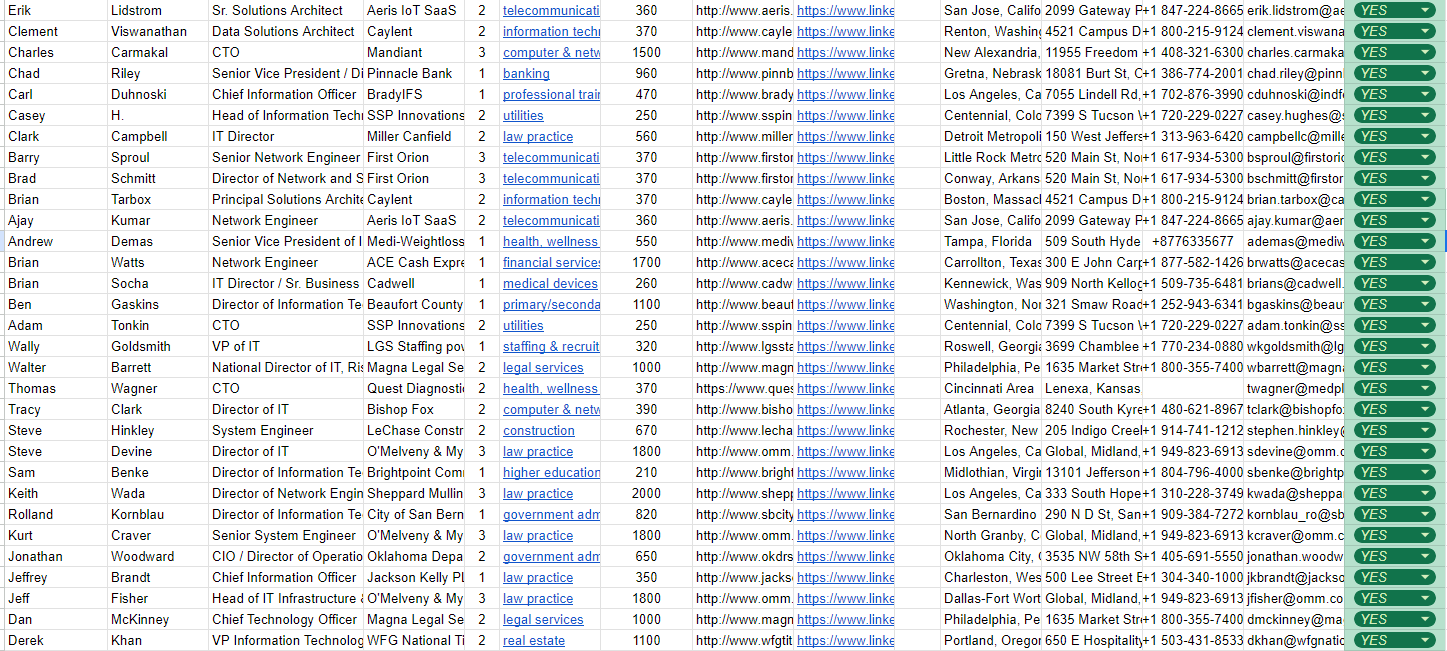Viewport: 1447px width, 651px height.
Task: Open primary/secondary link in Ben Gaskins row
Action: pyautogui.click(x=551, y=304)
